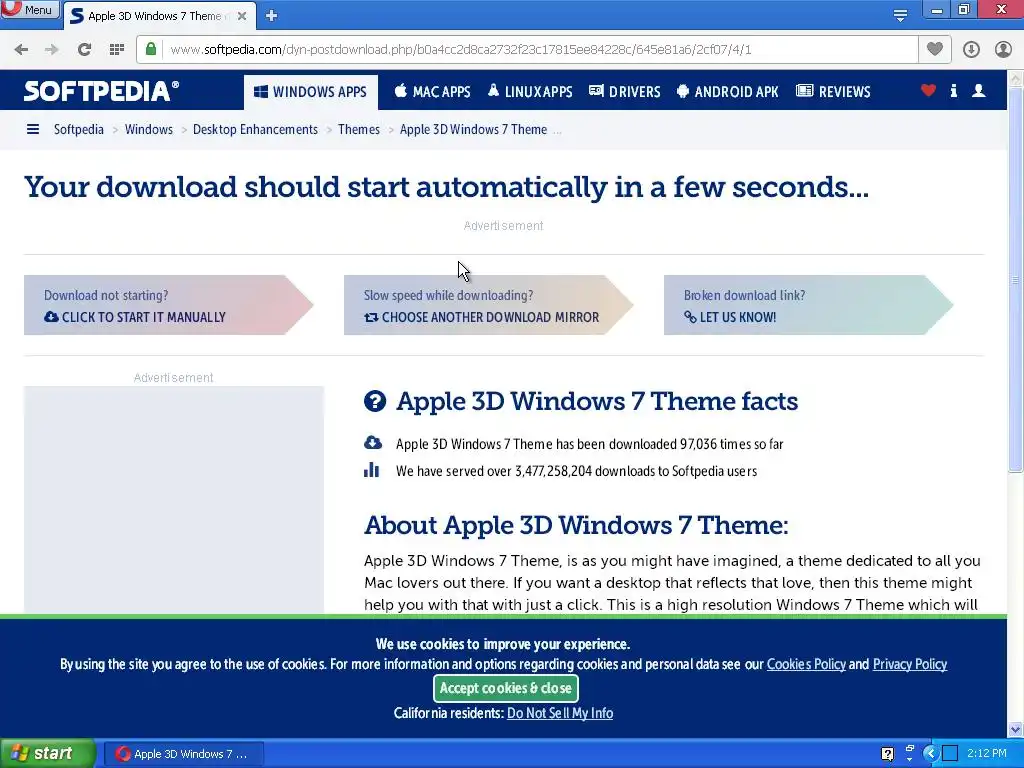Click Apple 3D Windows 7 Theme breadcrumb
The image size is (1024, 768).
click(473, 129)
